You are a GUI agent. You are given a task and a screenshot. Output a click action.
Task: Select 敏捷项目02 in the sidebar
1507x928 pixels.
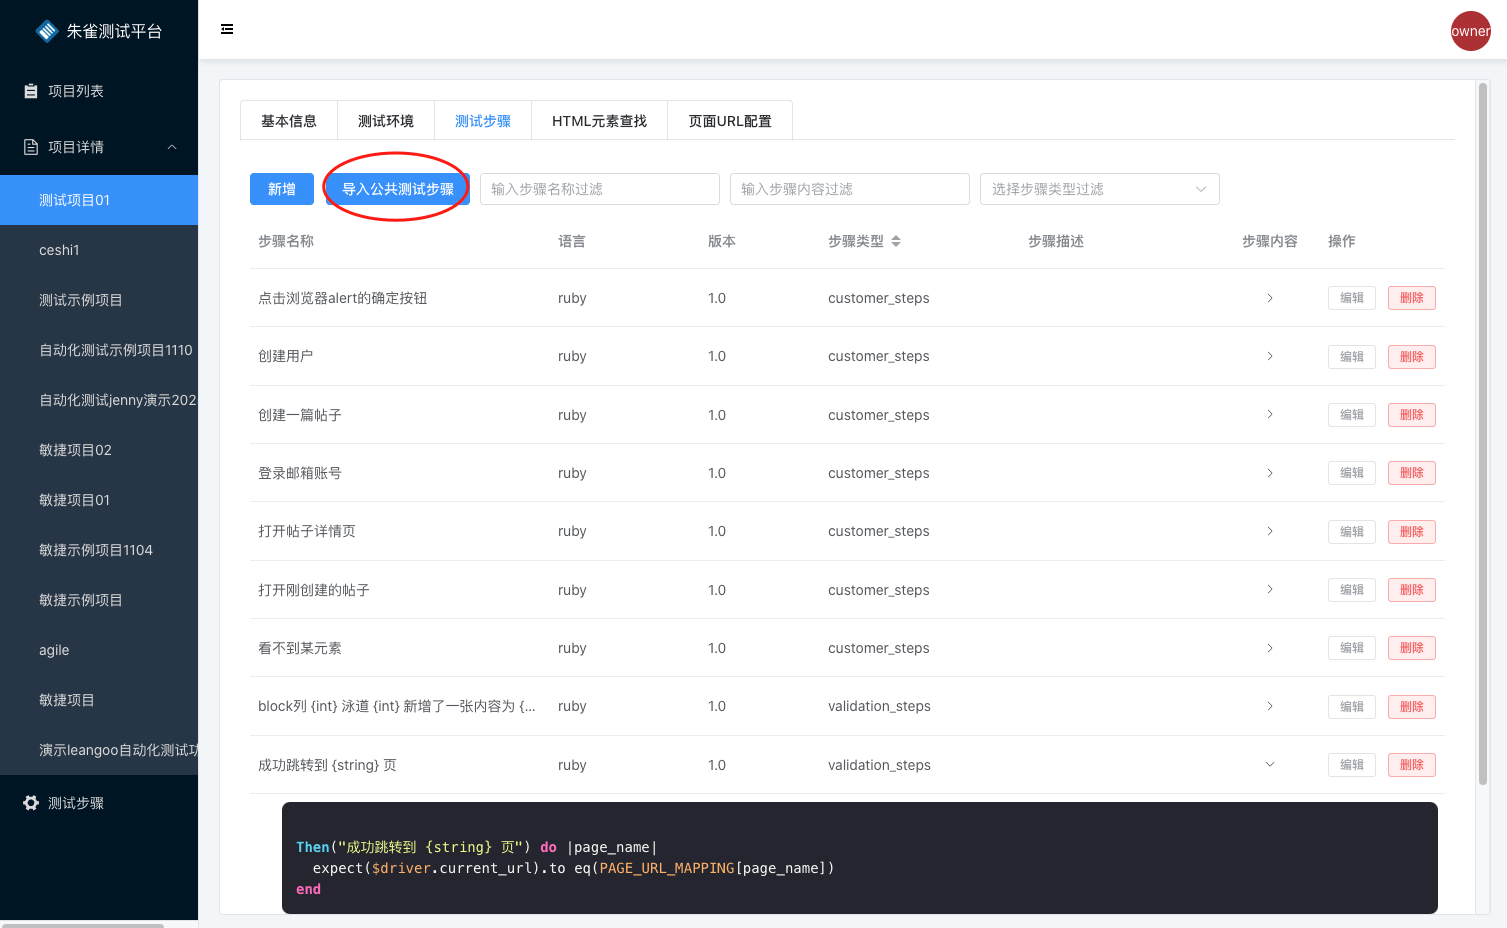(x=75, y=450)
